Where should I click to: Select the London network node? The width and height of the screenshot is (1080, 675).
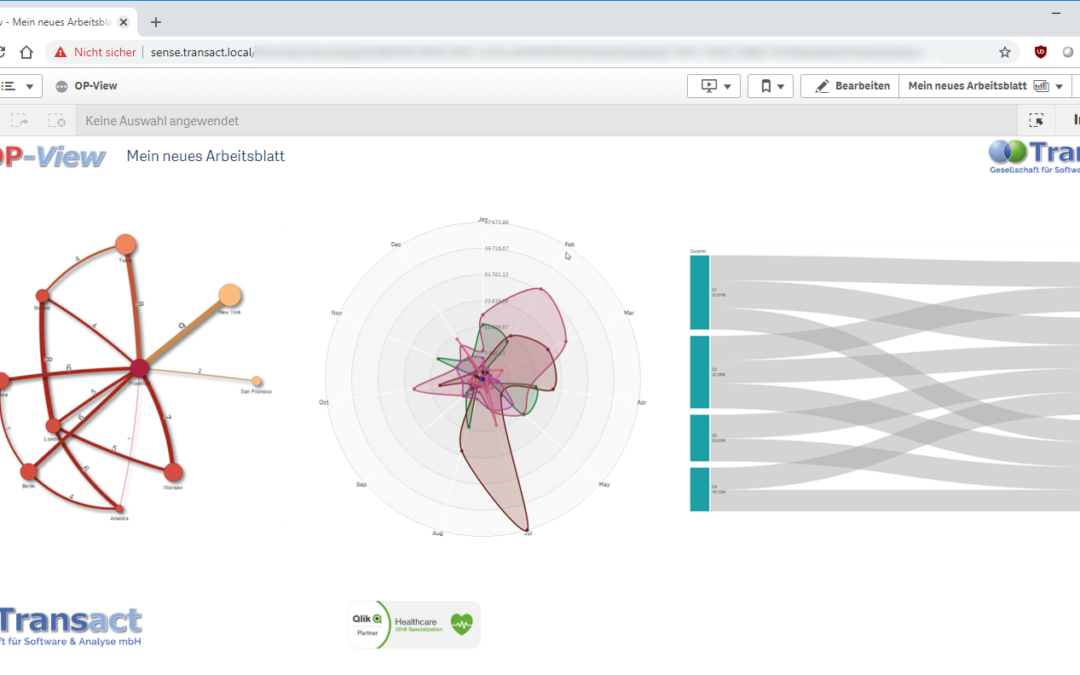pos(53,426)
